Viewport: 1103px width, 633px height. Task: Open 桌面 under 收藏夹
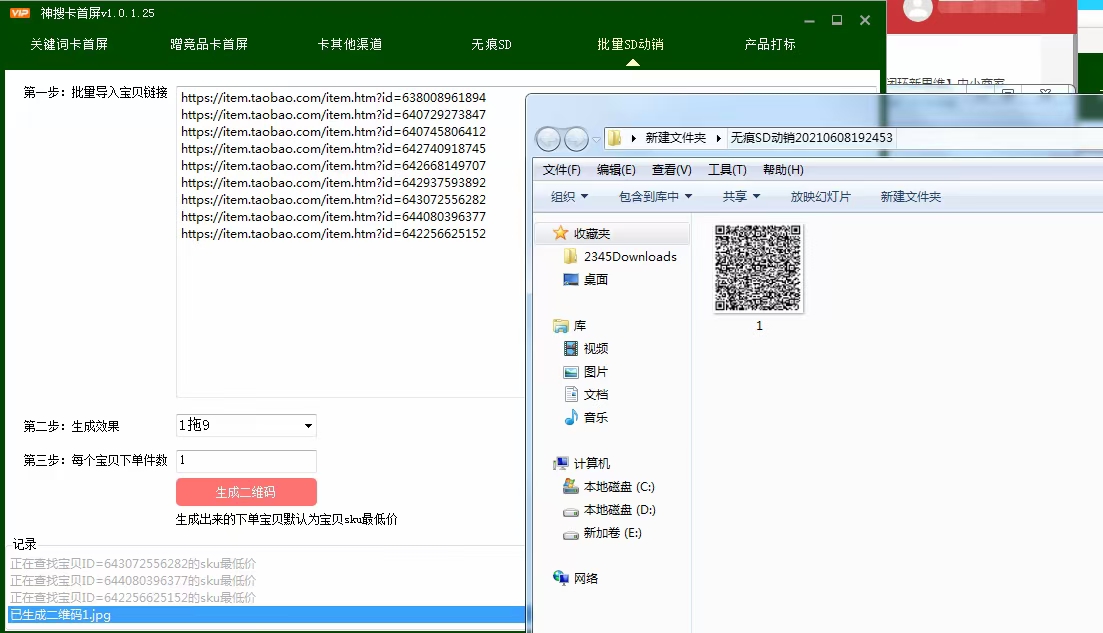(x=597, y=279)
